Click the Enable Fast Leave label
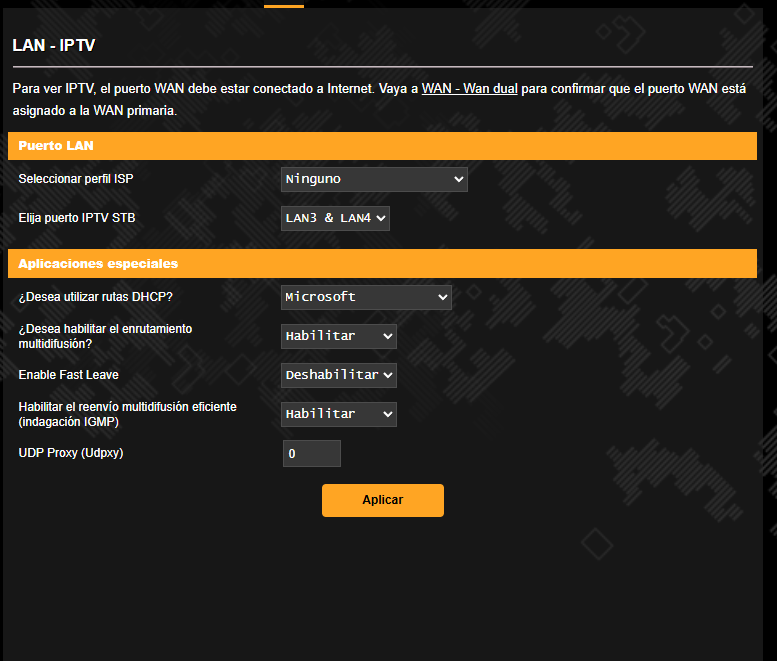Image resolution: width=777 pixels, height=661 pixels. [68, 375]
